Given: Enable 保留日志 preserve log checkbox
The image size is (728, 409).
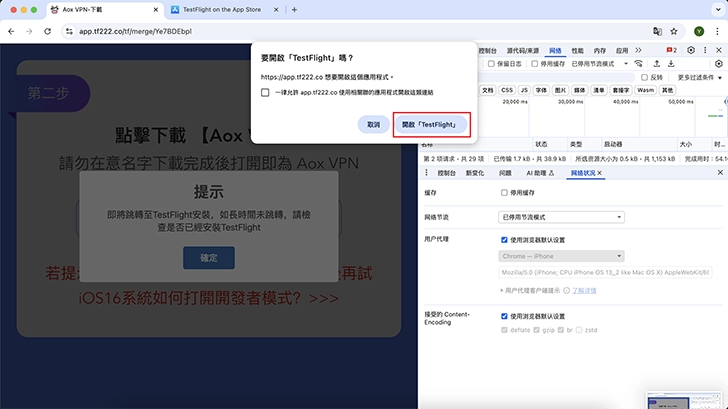Looking at the screenshot, I should pyautogui.click(x=491, y=64).
